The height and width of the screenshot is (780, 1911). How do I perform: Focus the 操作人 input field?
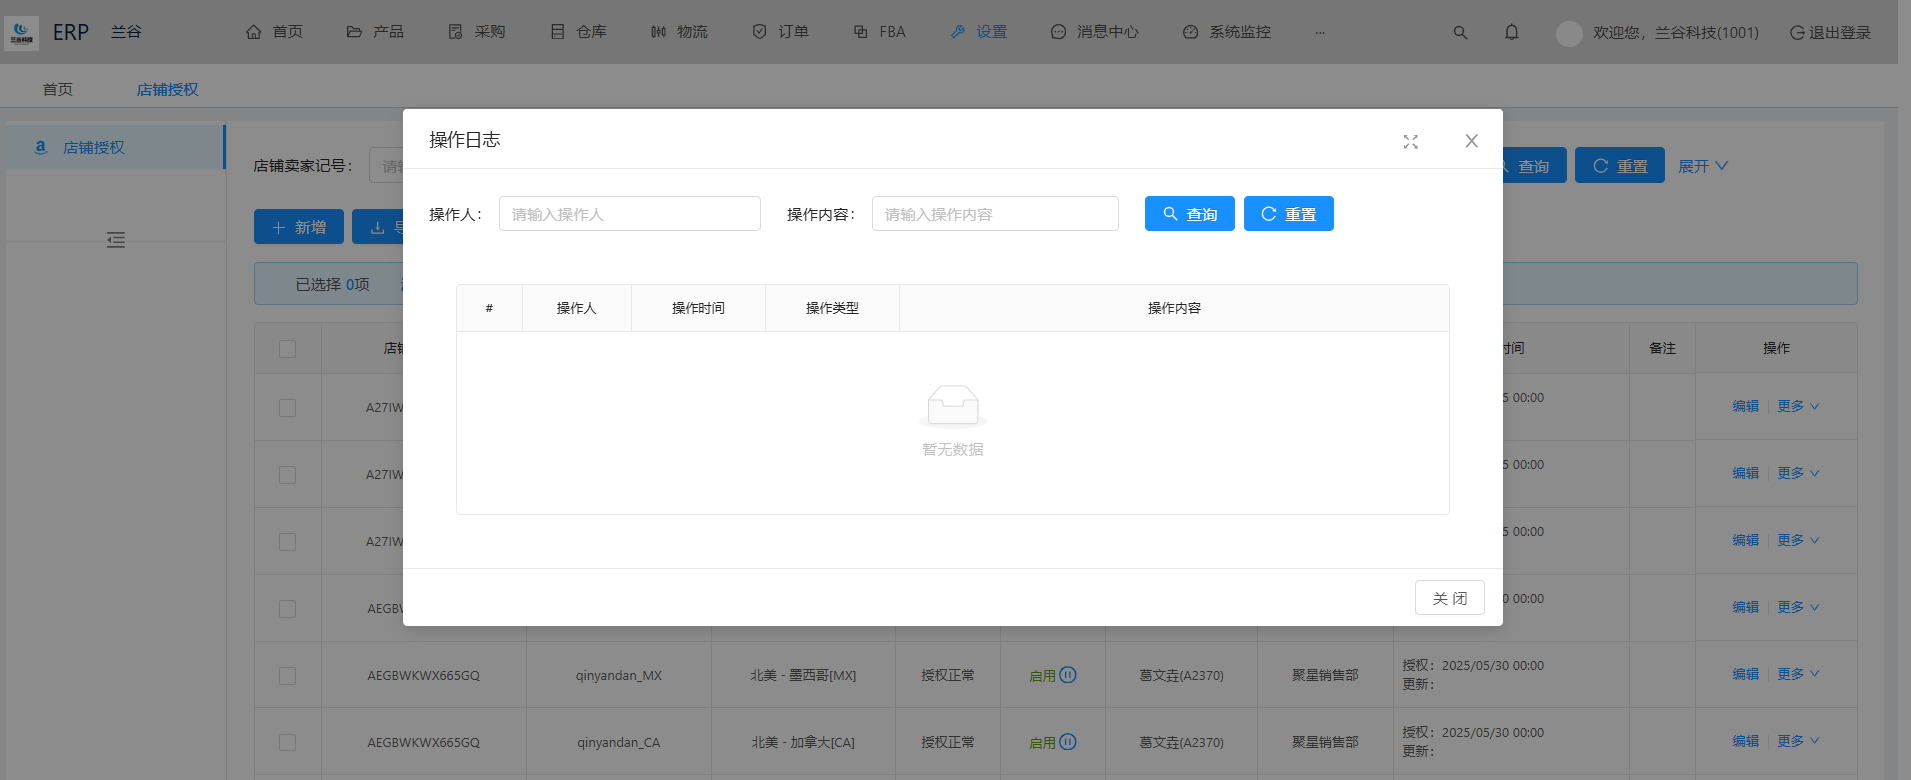[629, 214]
